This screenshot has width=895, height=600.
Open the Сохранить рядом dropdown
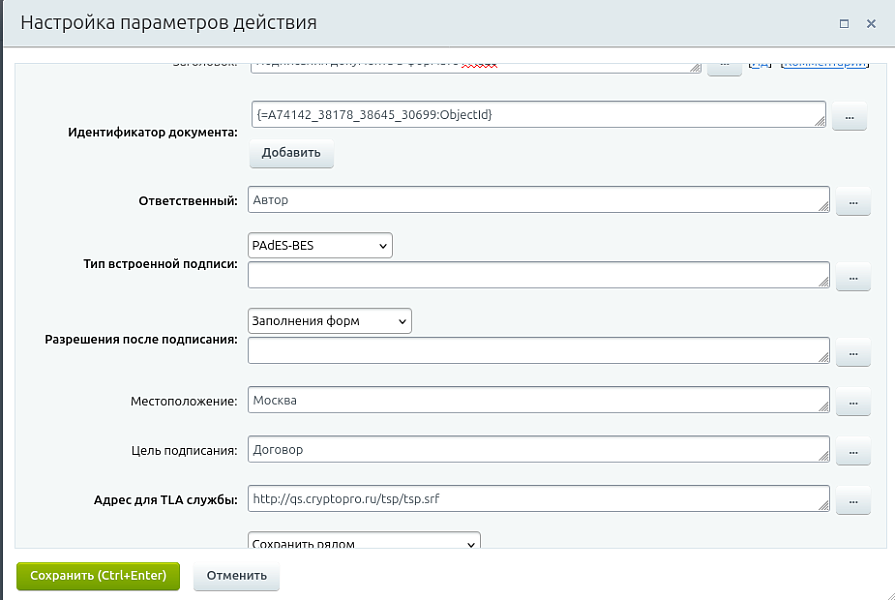(364, 543)
